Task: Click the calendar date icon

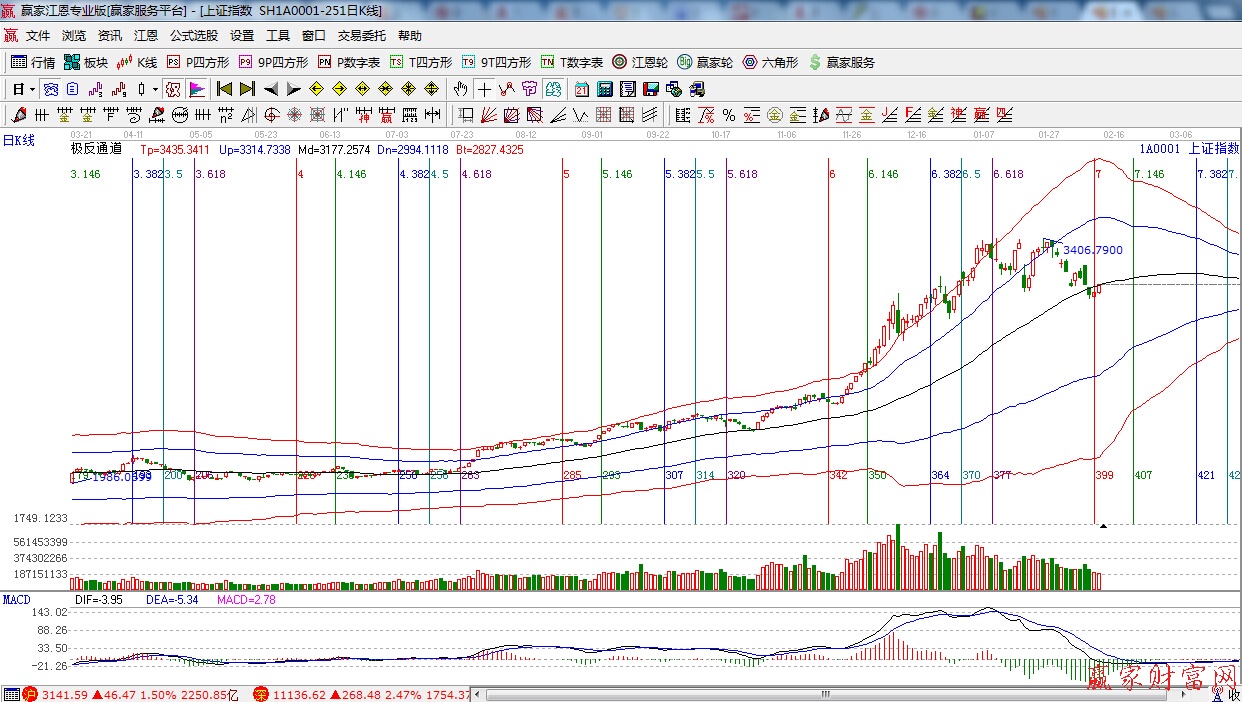Action: click(x=581, y=89)
